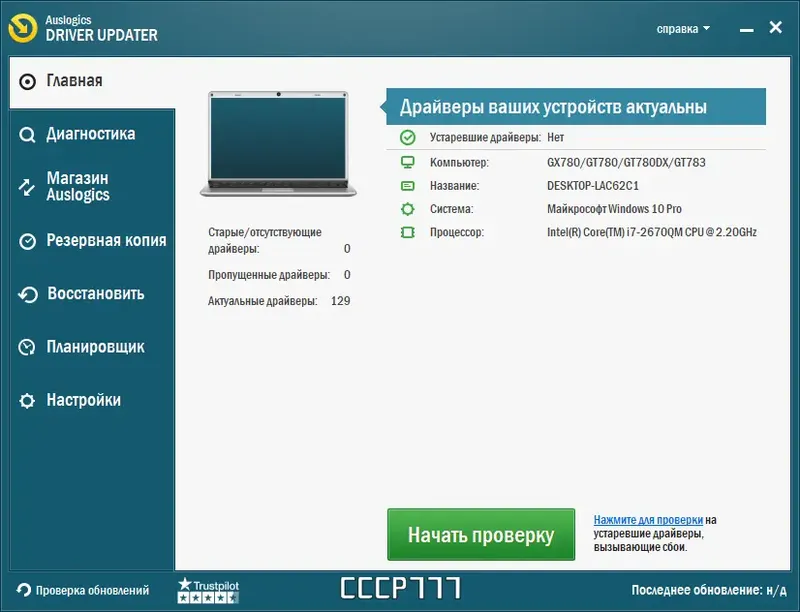This screenshot has height=612, width=800.
Task: Open the Планировщик clock icon
Action: [x=25, y=347]
